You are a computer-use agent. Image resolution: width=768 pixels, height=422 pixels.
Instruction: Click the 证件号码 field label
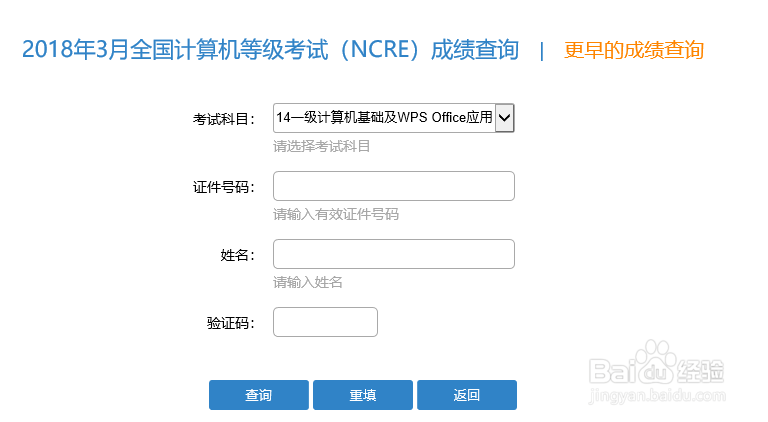224,187
